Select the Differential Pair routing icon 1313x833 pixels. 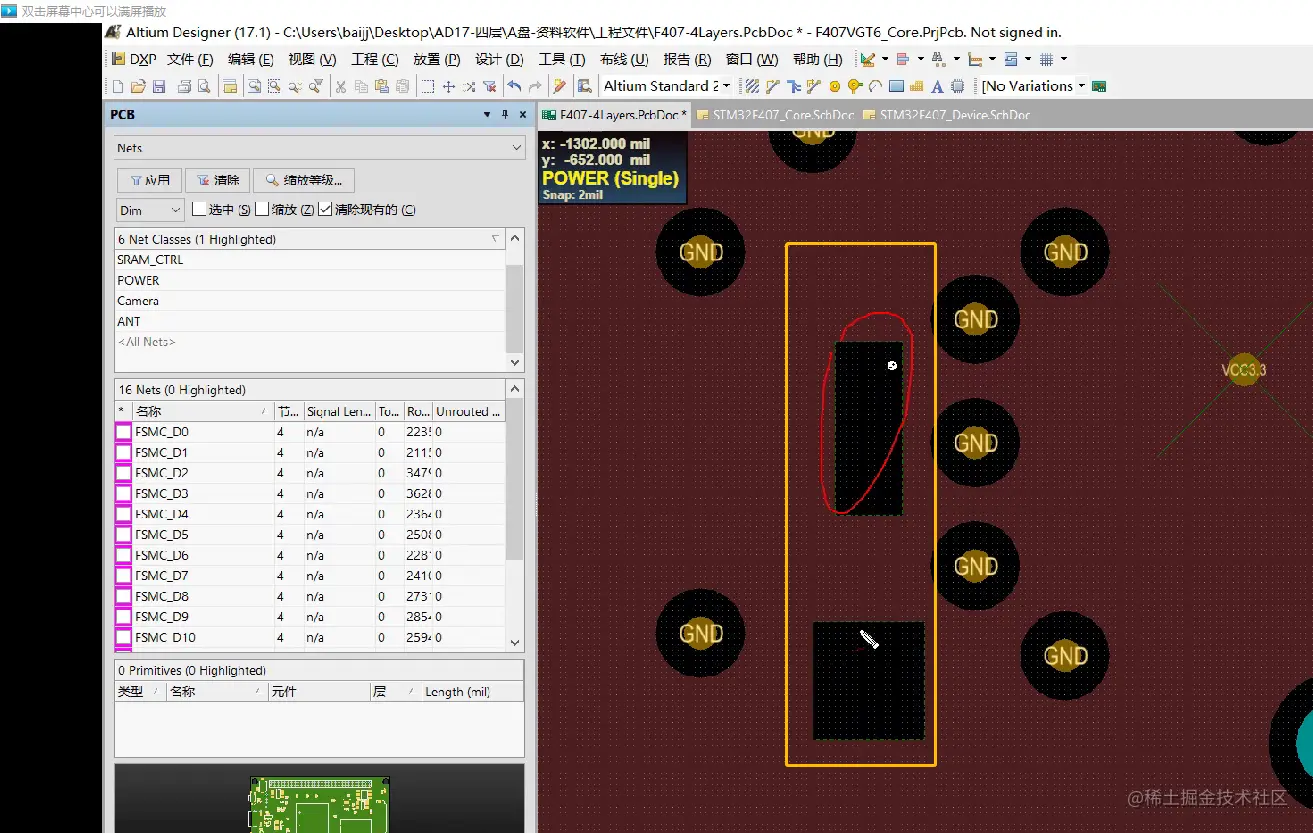point(813,86)
